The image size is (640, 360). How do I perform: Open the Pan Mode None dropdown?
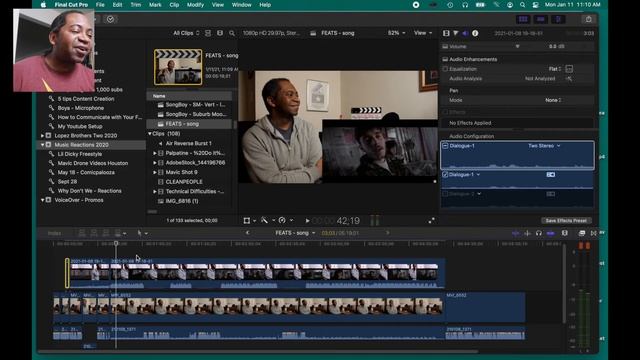[x=553, y=100]
